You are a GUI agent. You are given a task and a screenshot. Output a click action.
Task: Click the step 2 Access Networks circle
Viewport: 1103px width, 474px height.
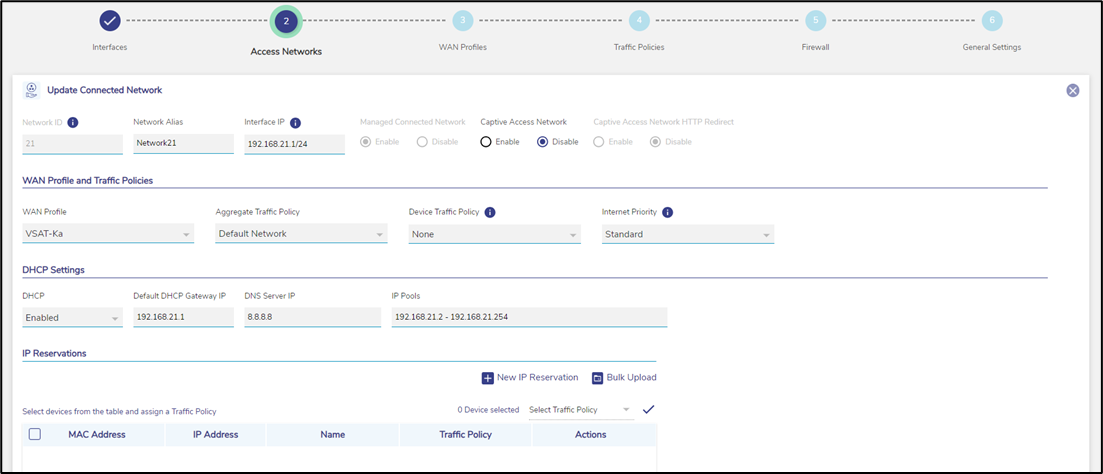(x=286, y=22)
